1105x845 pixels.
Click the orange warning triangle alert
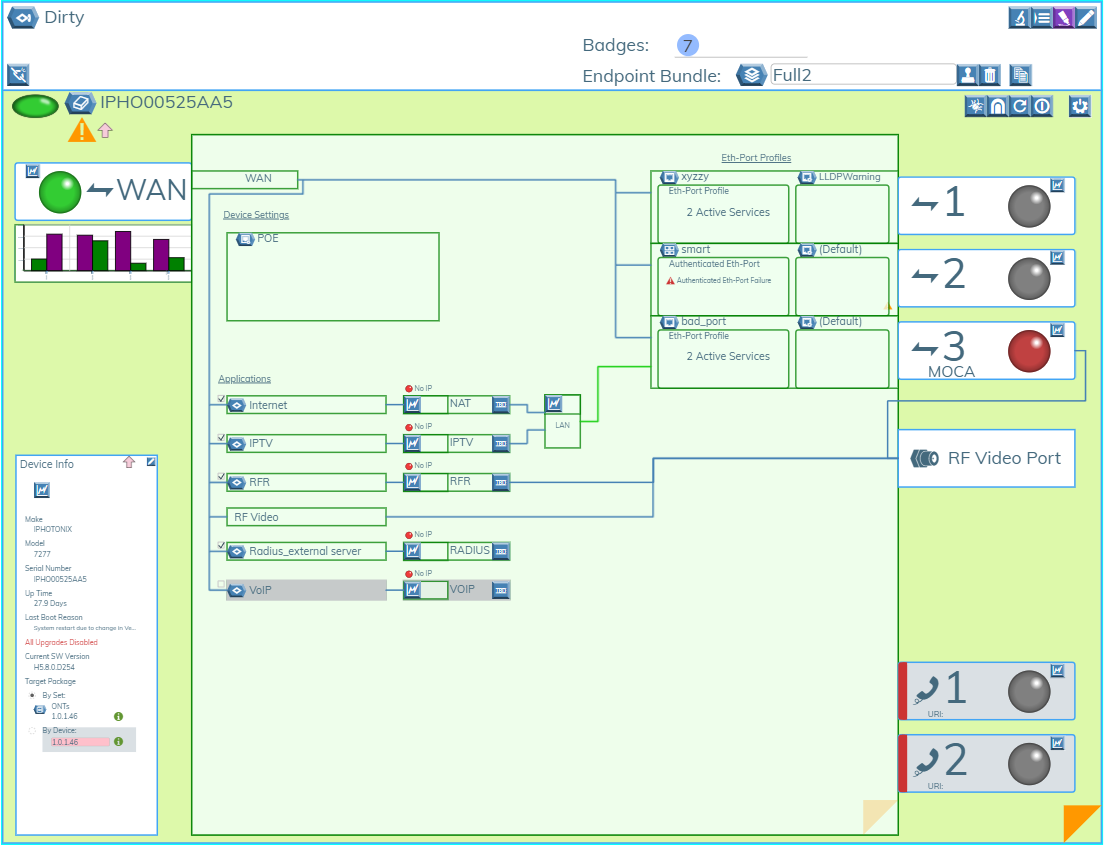[x=81, y=130]
